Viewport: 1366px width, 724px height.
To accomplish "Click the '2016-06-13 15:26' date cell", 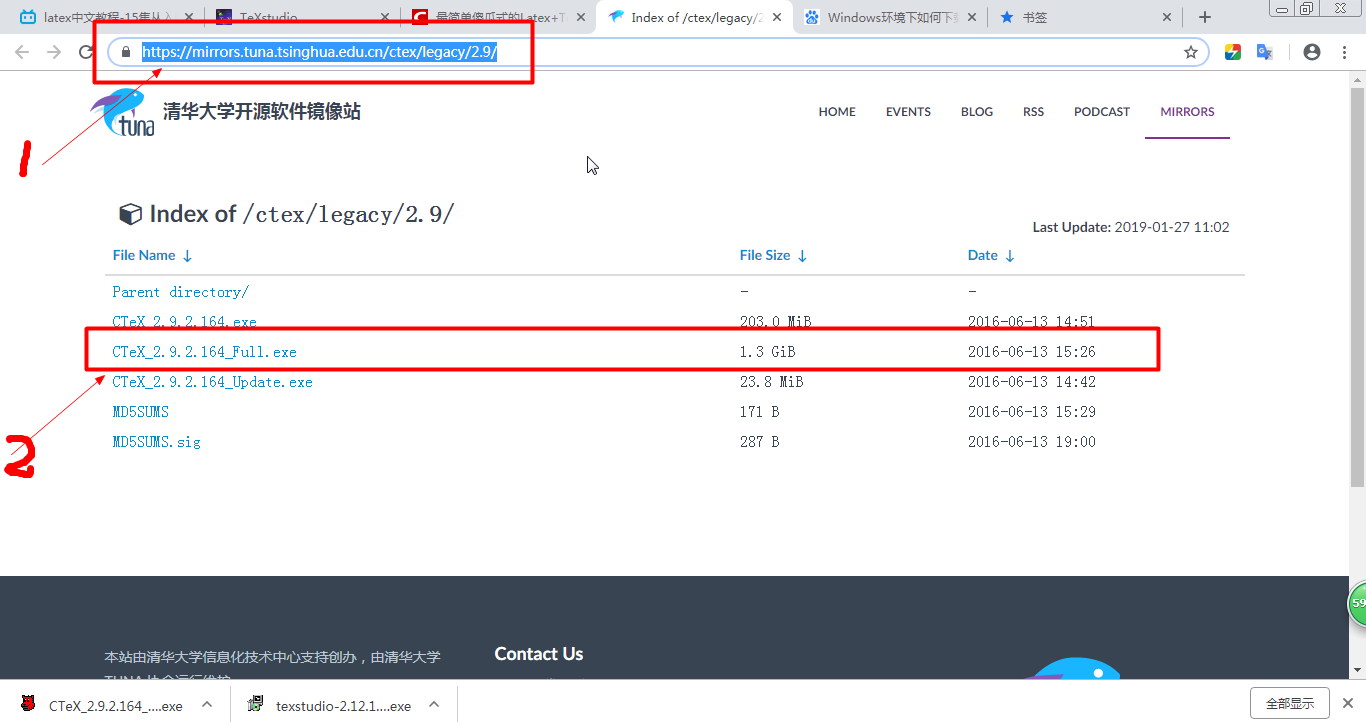I will (x=1031, y=352).
